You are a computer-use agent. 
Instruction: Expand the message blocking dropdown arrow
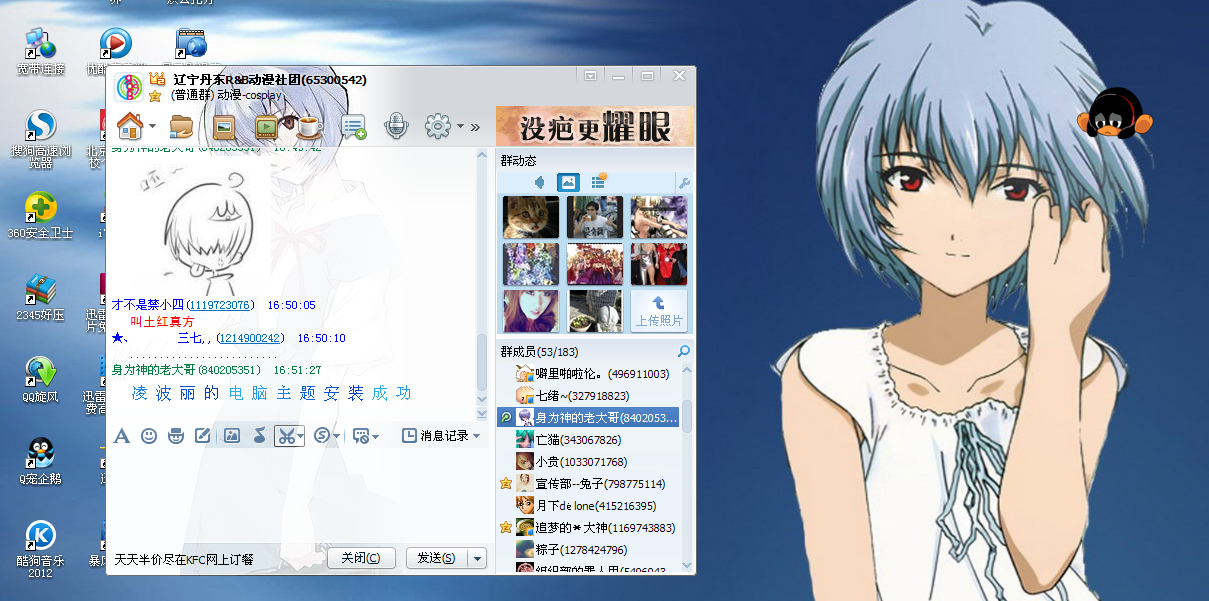(376, 436)
